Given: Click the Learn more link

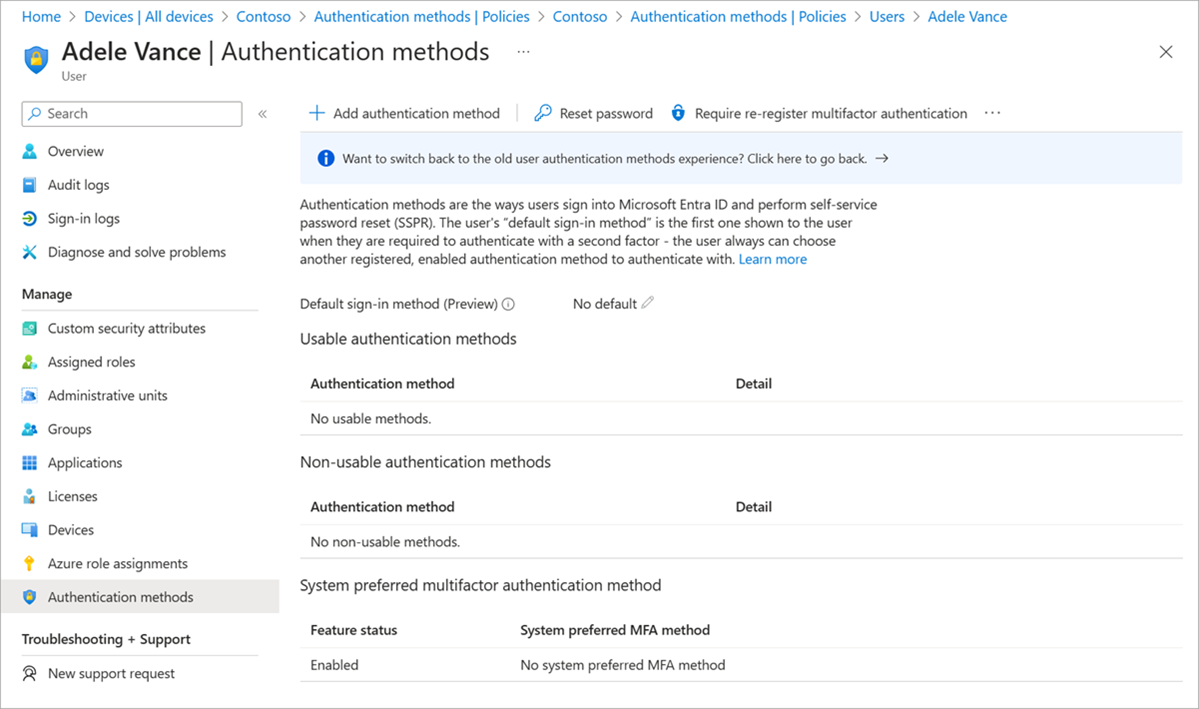Looking at the screenshot, I should click(772, 259).
